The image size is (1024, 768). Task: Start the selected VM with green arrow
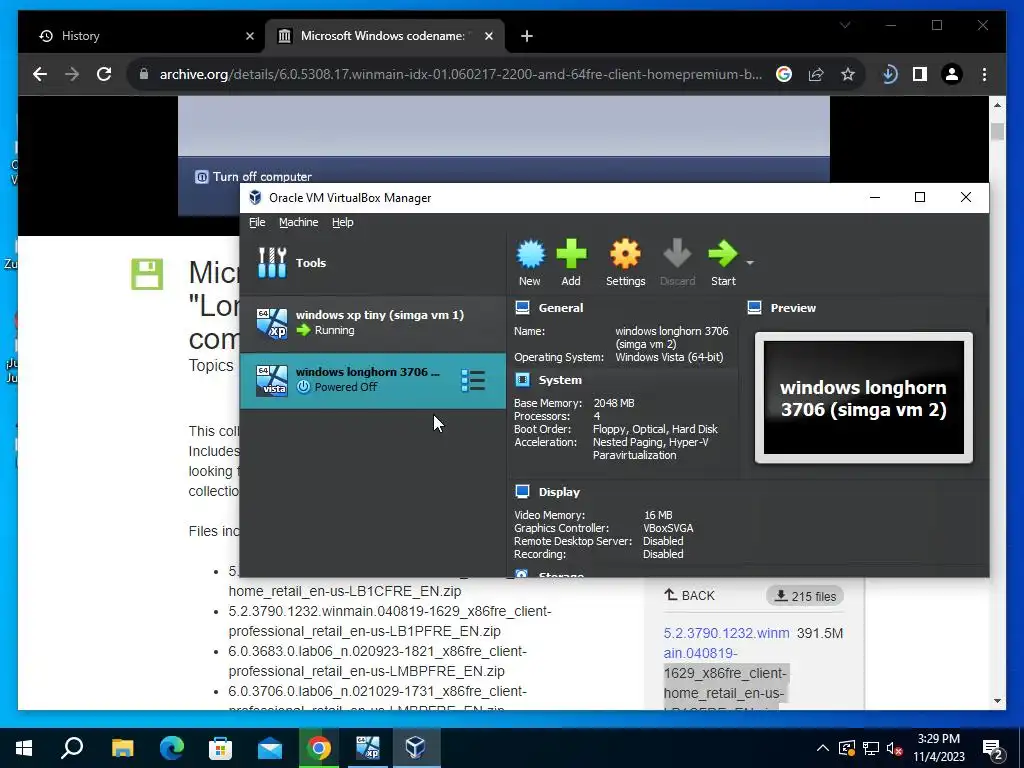[723, 262]
